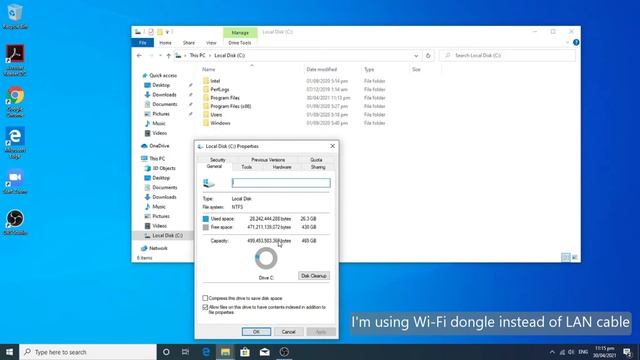Image resolution: width=640 pixels, height=360 pixels.
Task: Open the Home ribbon tab
Action: pyautogui.click(x=165, y=43)
